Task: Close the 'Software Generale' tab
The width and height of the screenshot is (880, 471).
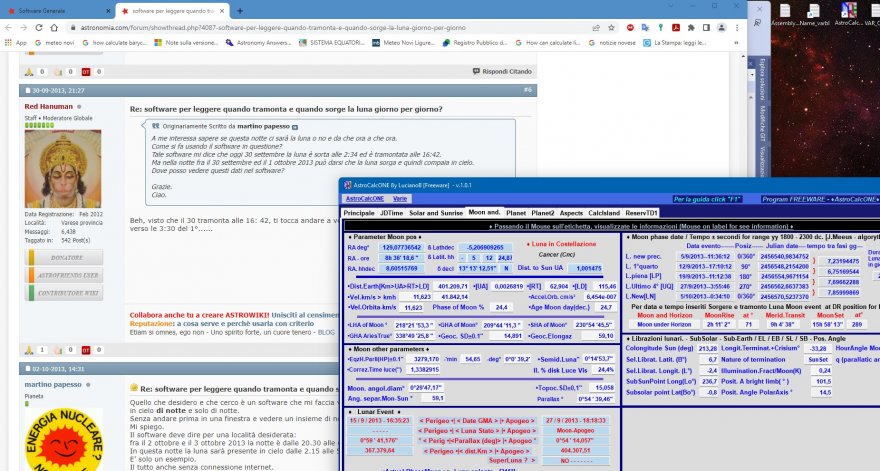Action: tap(108, 11)
